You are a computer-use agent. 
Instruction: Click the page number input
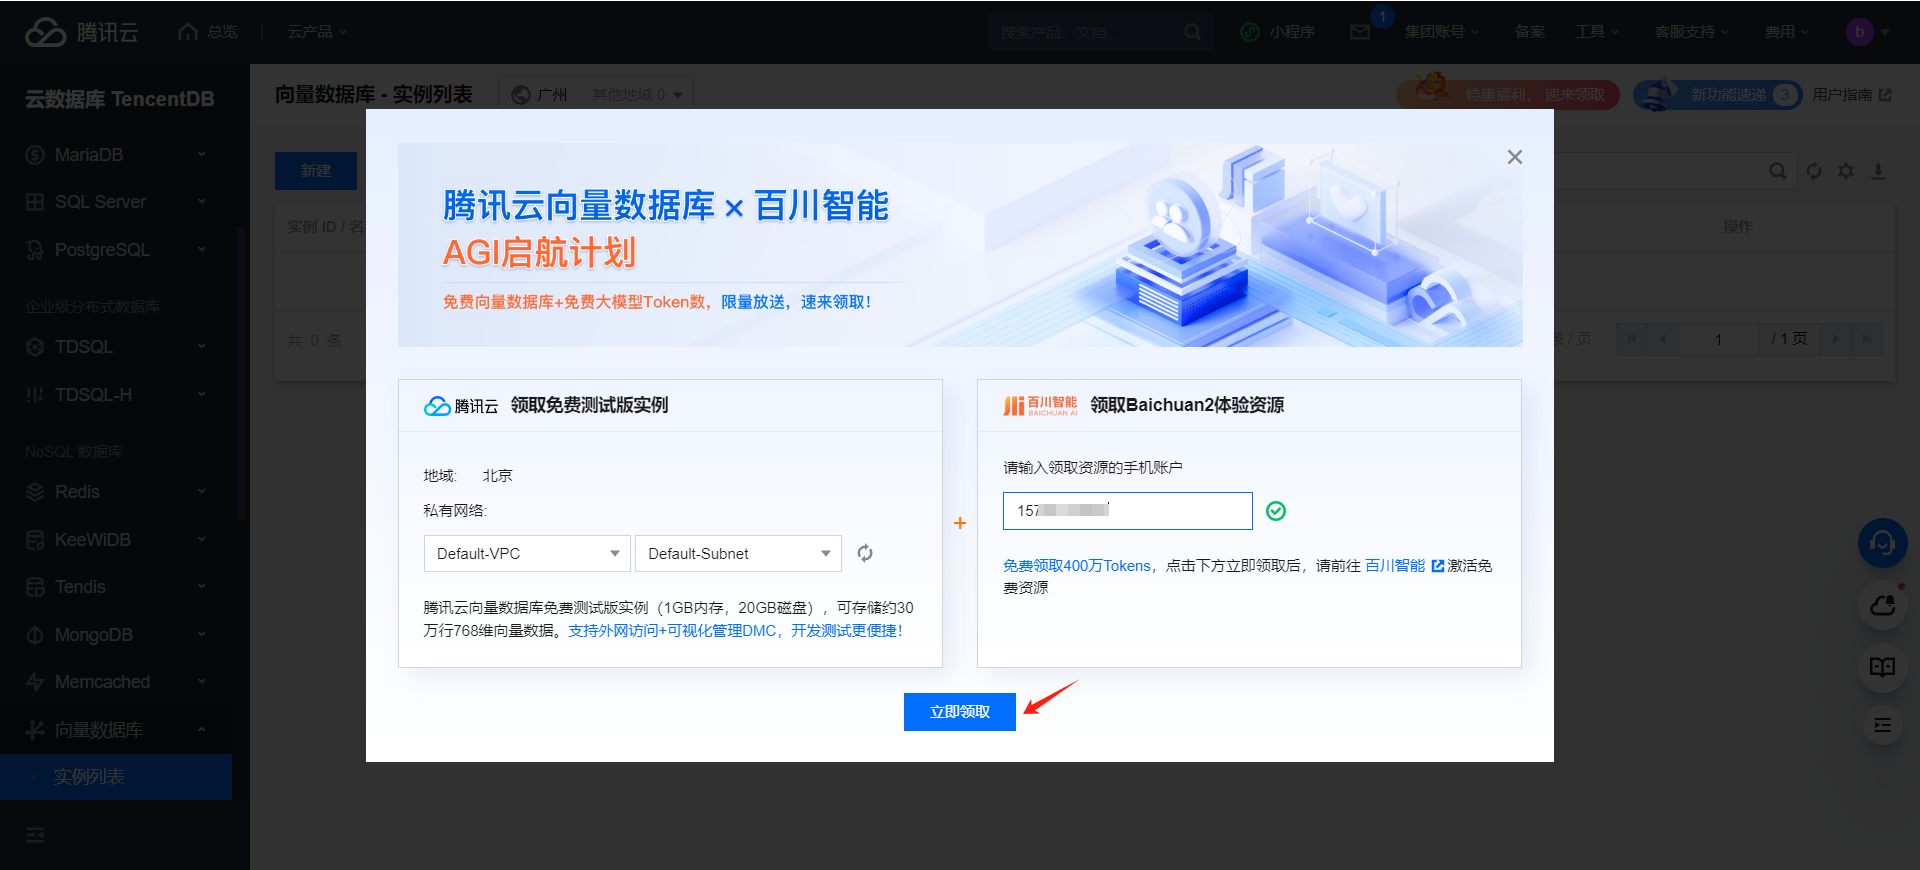click(x=1718, y=339)
